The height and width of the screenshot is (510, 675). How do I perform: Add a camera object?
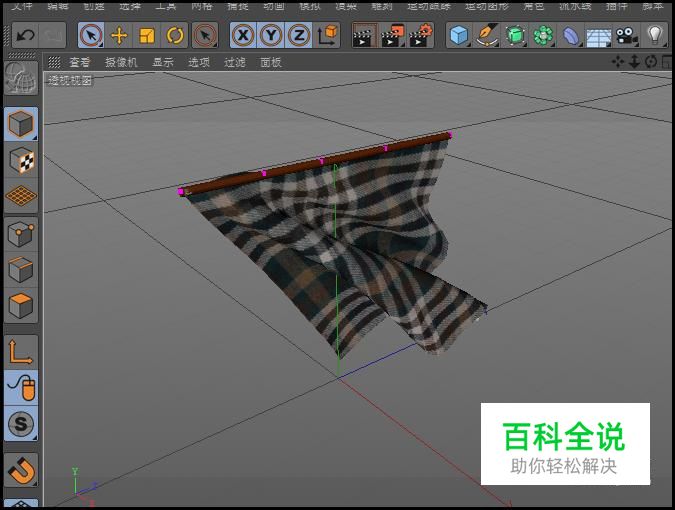pos(626,35)
